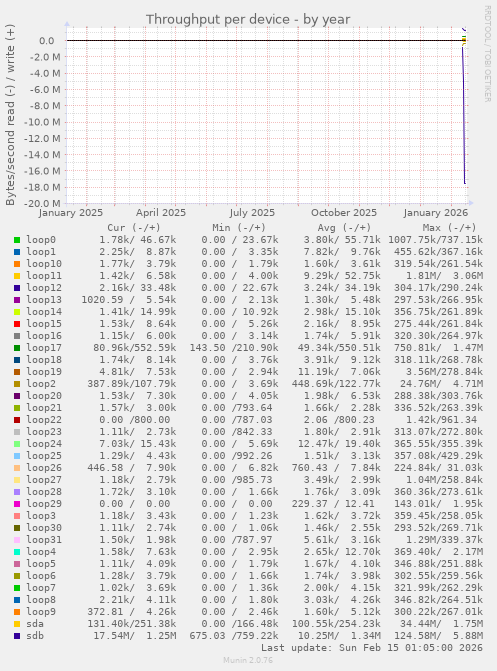
Task: Select the 'Bytes/second read (-) / write (+)' axis label
Action: point(10,114)
